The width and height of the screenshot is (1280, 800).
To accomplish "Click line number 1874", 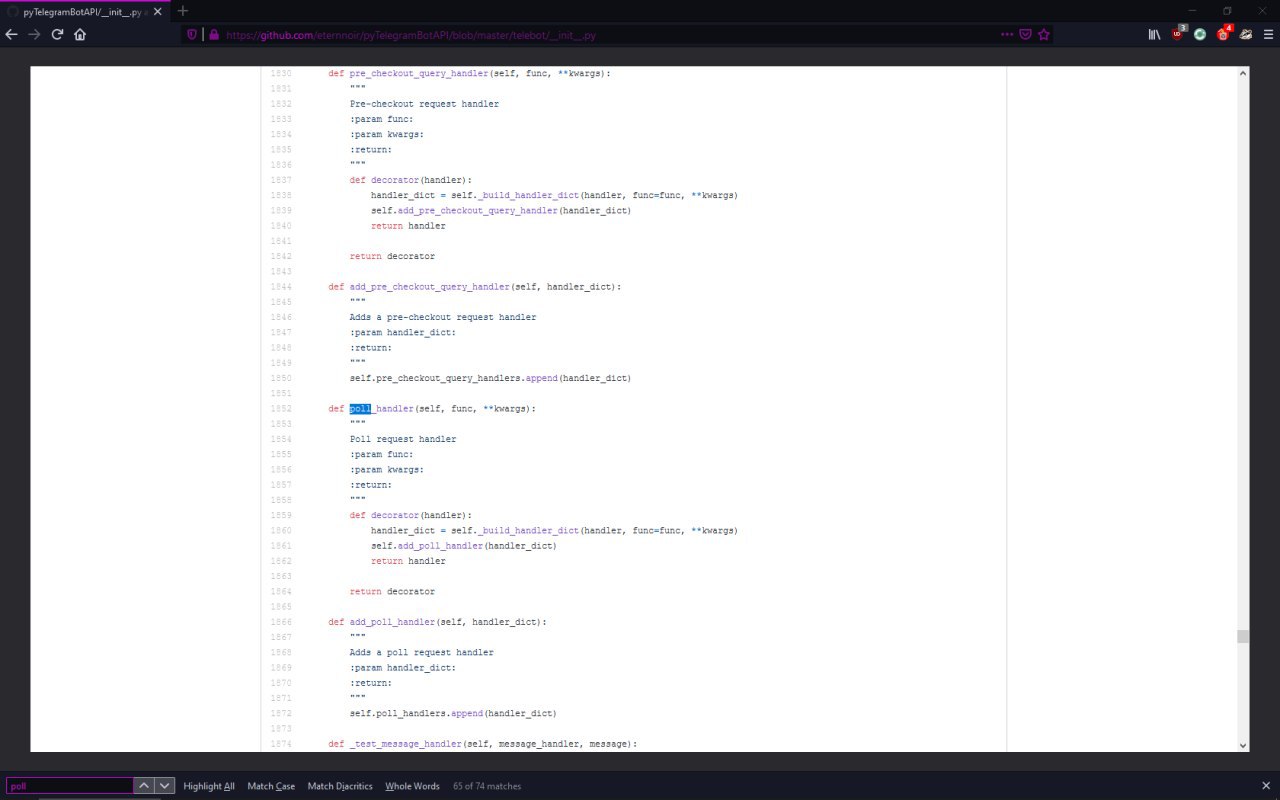I will pos(281,744).
